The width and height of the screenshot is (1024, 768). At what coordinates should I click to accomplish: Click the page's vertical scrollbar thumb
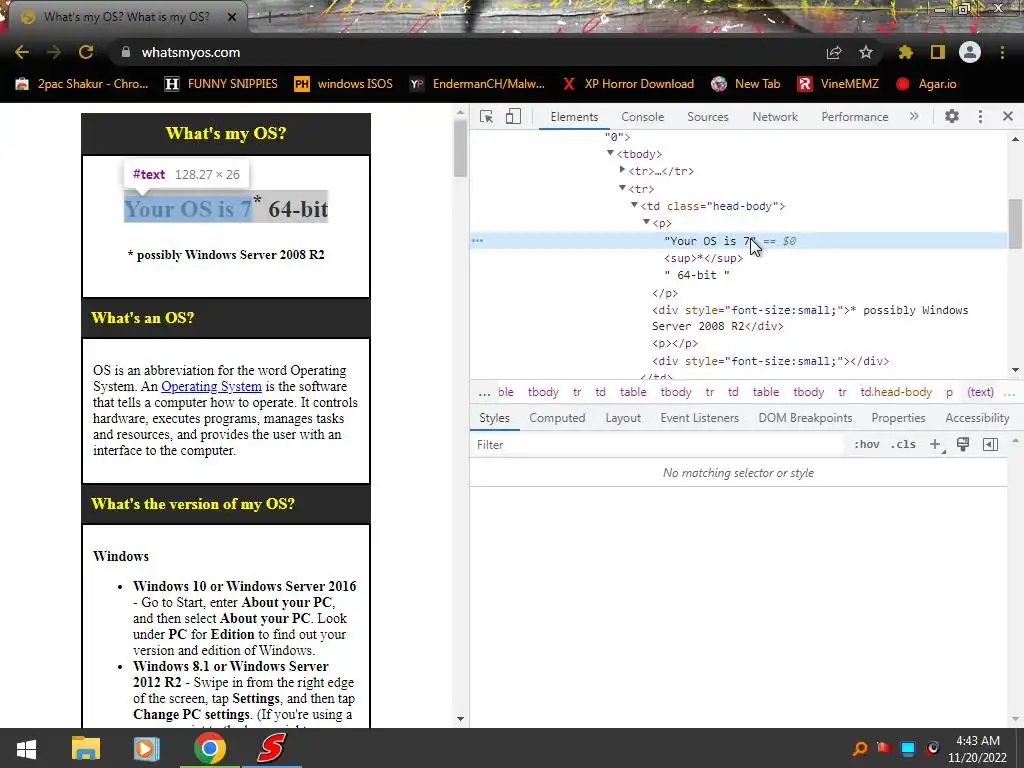[460, 148]
